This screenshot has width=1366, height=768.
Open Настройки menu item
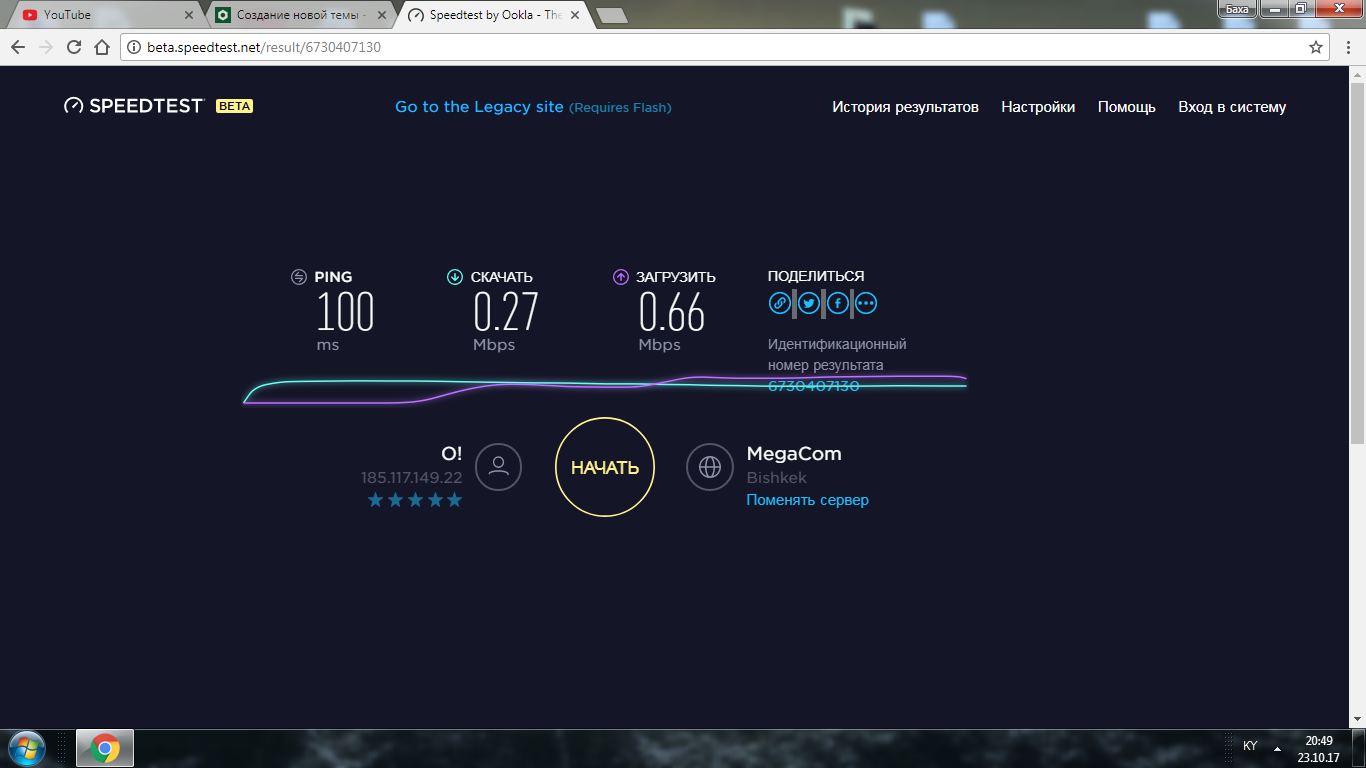(x=1038, y=107)
